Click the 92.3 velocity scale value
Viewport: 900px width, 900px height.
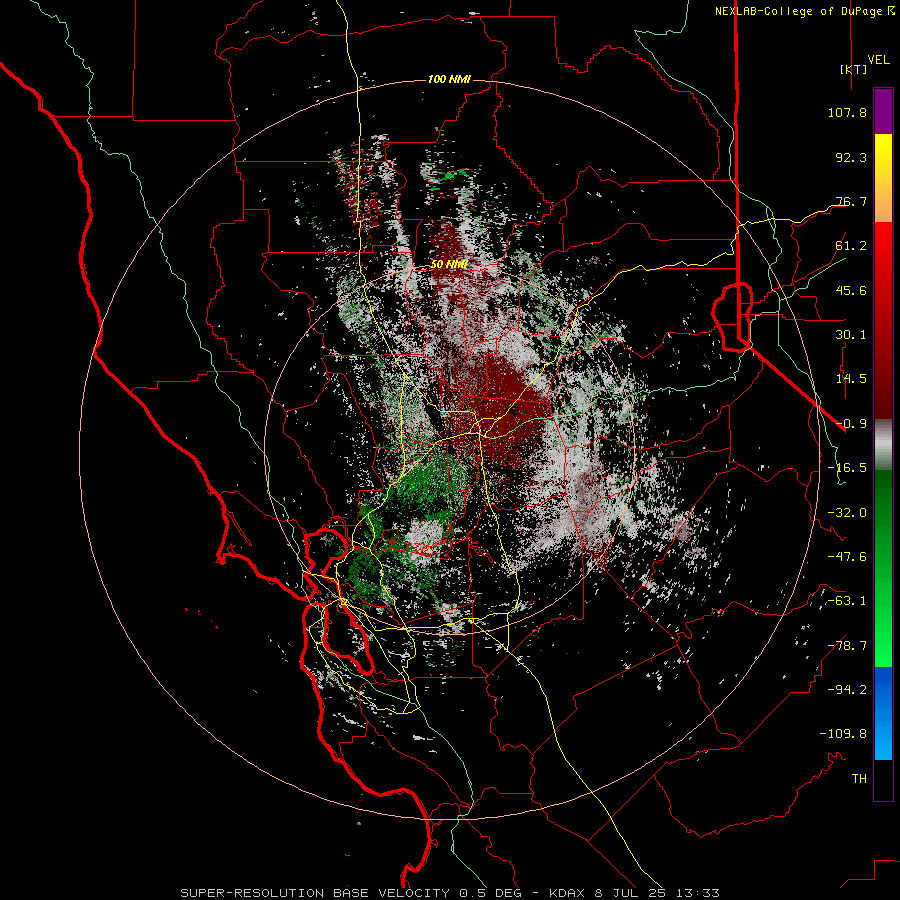tap(851, 157)
